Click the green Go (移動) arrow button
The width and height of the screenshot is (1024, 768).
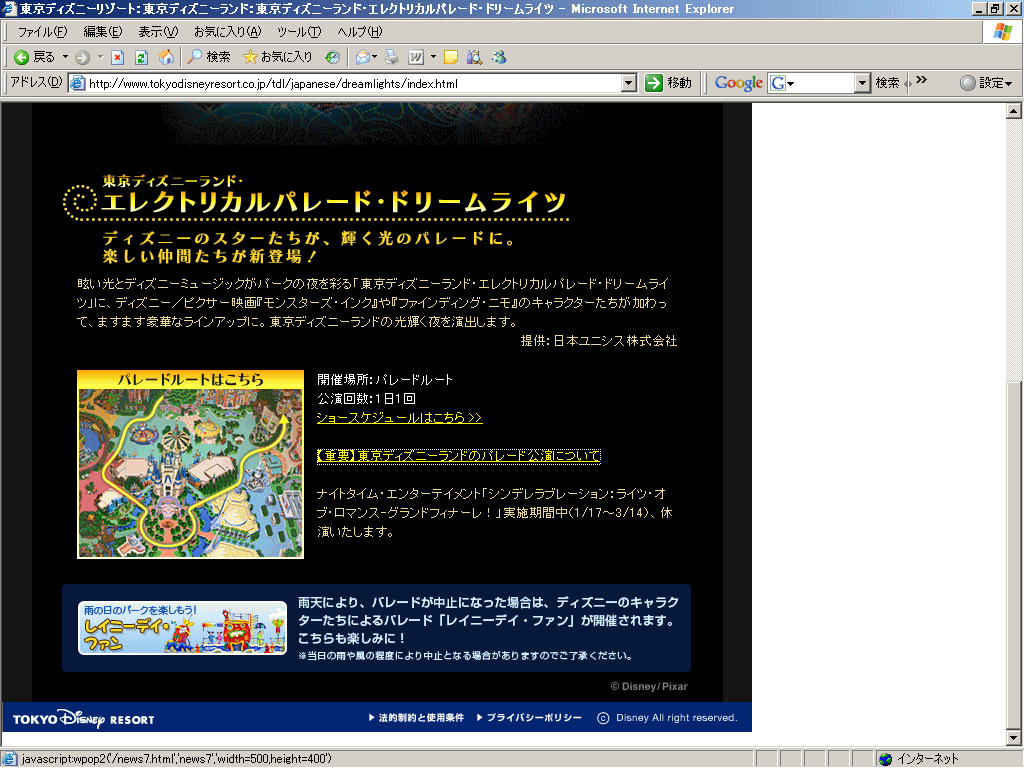coord(668,83)
